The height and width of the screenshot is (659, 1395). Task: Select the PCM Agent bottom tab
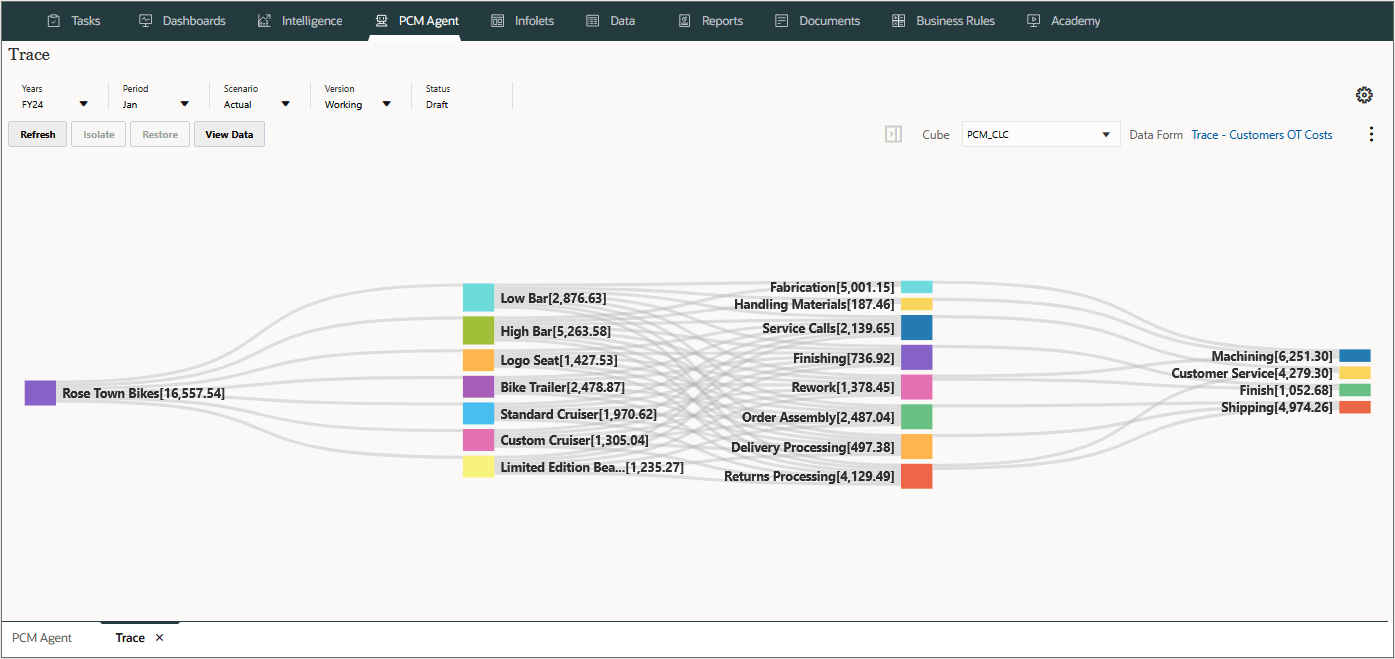point(42,638)
